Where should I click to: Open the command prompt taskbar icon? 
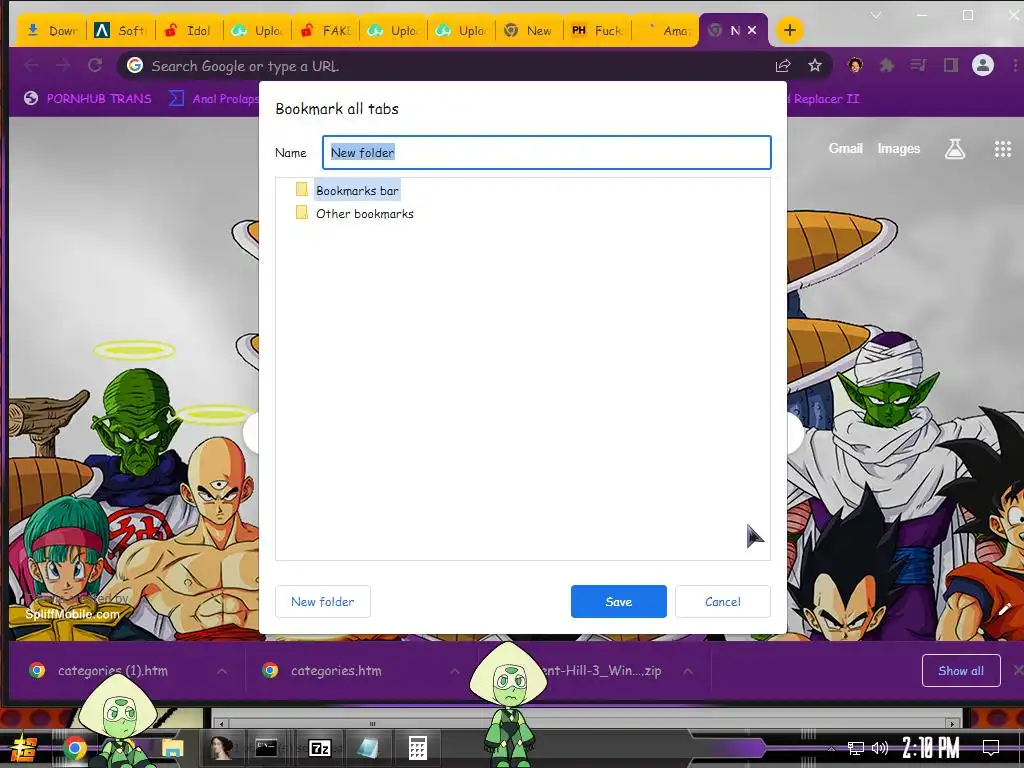tap(266, 748)
